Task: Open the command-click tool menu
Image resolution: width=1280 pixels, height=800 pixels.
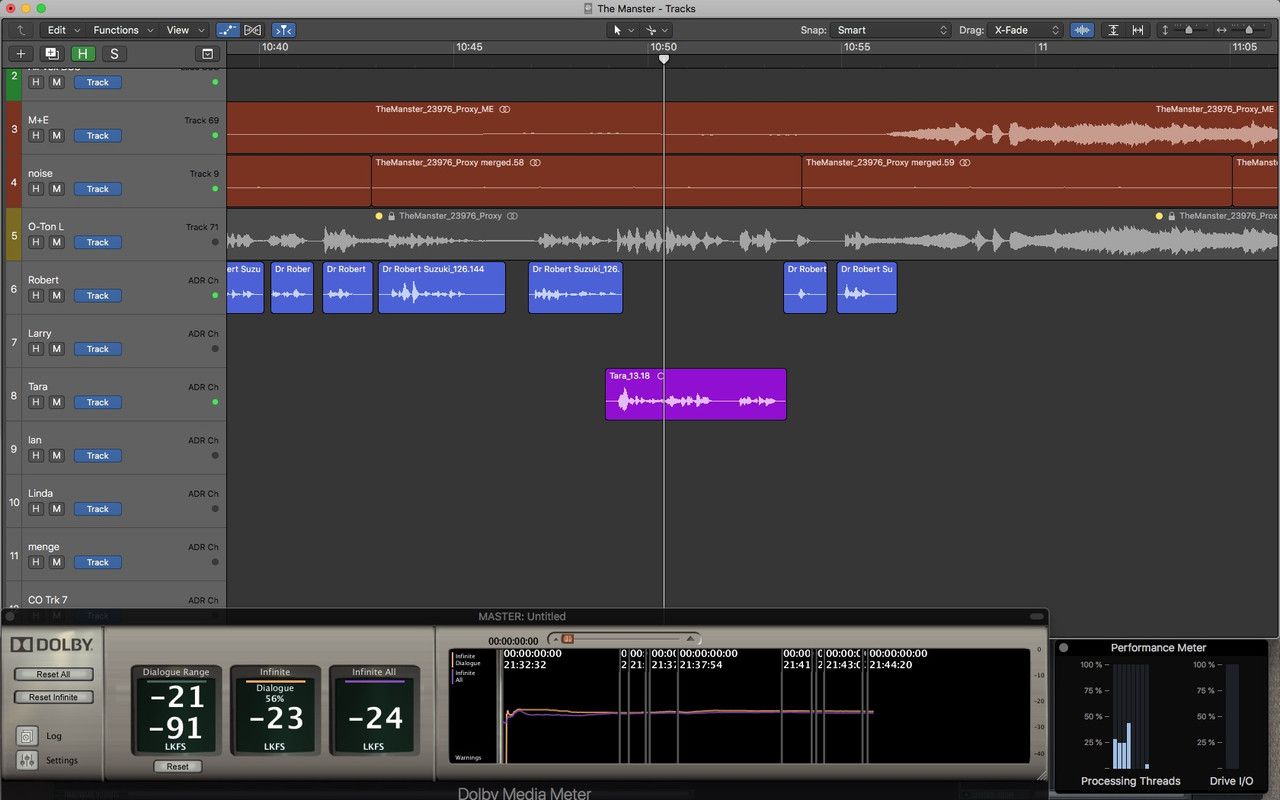Action: [x=656, y=30]
